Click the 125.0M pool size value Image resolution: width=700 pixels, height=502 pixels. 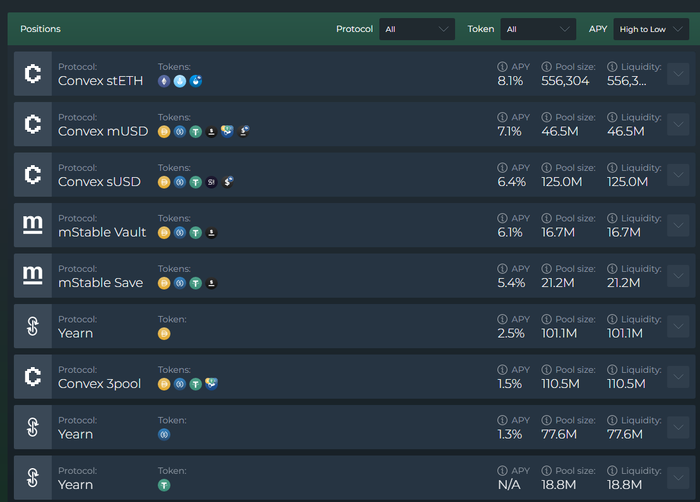pyautogui.click(x=562, y=182)
